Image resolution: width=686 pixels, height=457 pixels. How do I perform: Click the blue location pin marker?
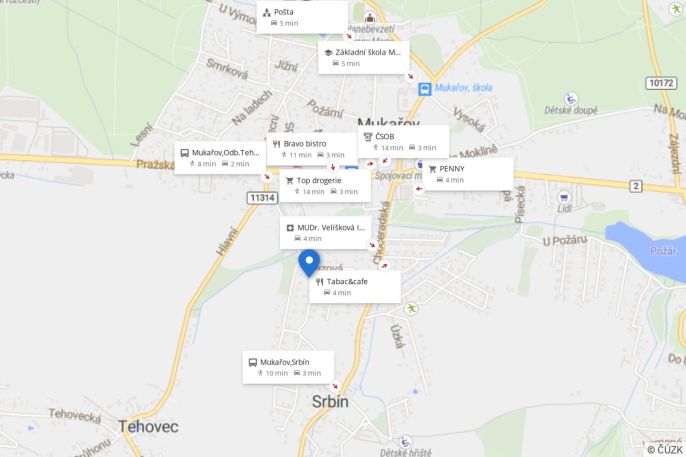(309, 263)
